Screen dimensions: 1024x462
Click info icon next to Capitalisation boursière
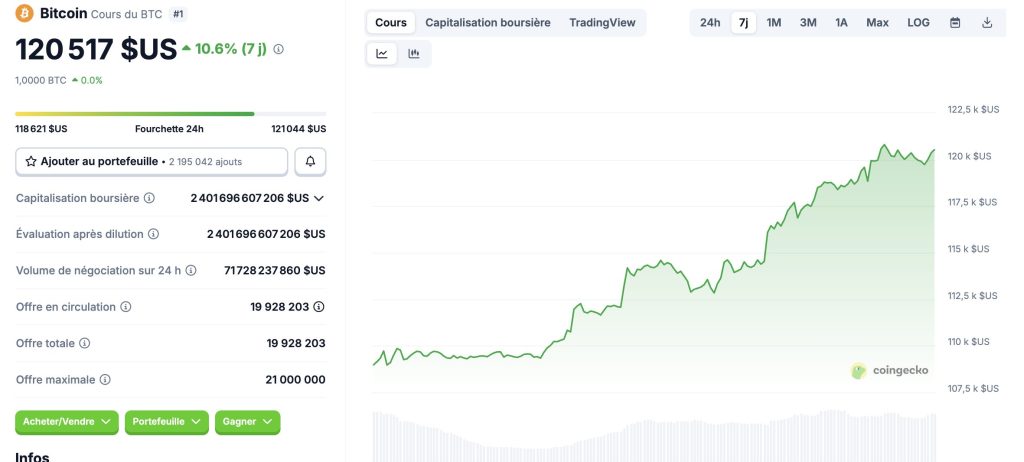149,198
